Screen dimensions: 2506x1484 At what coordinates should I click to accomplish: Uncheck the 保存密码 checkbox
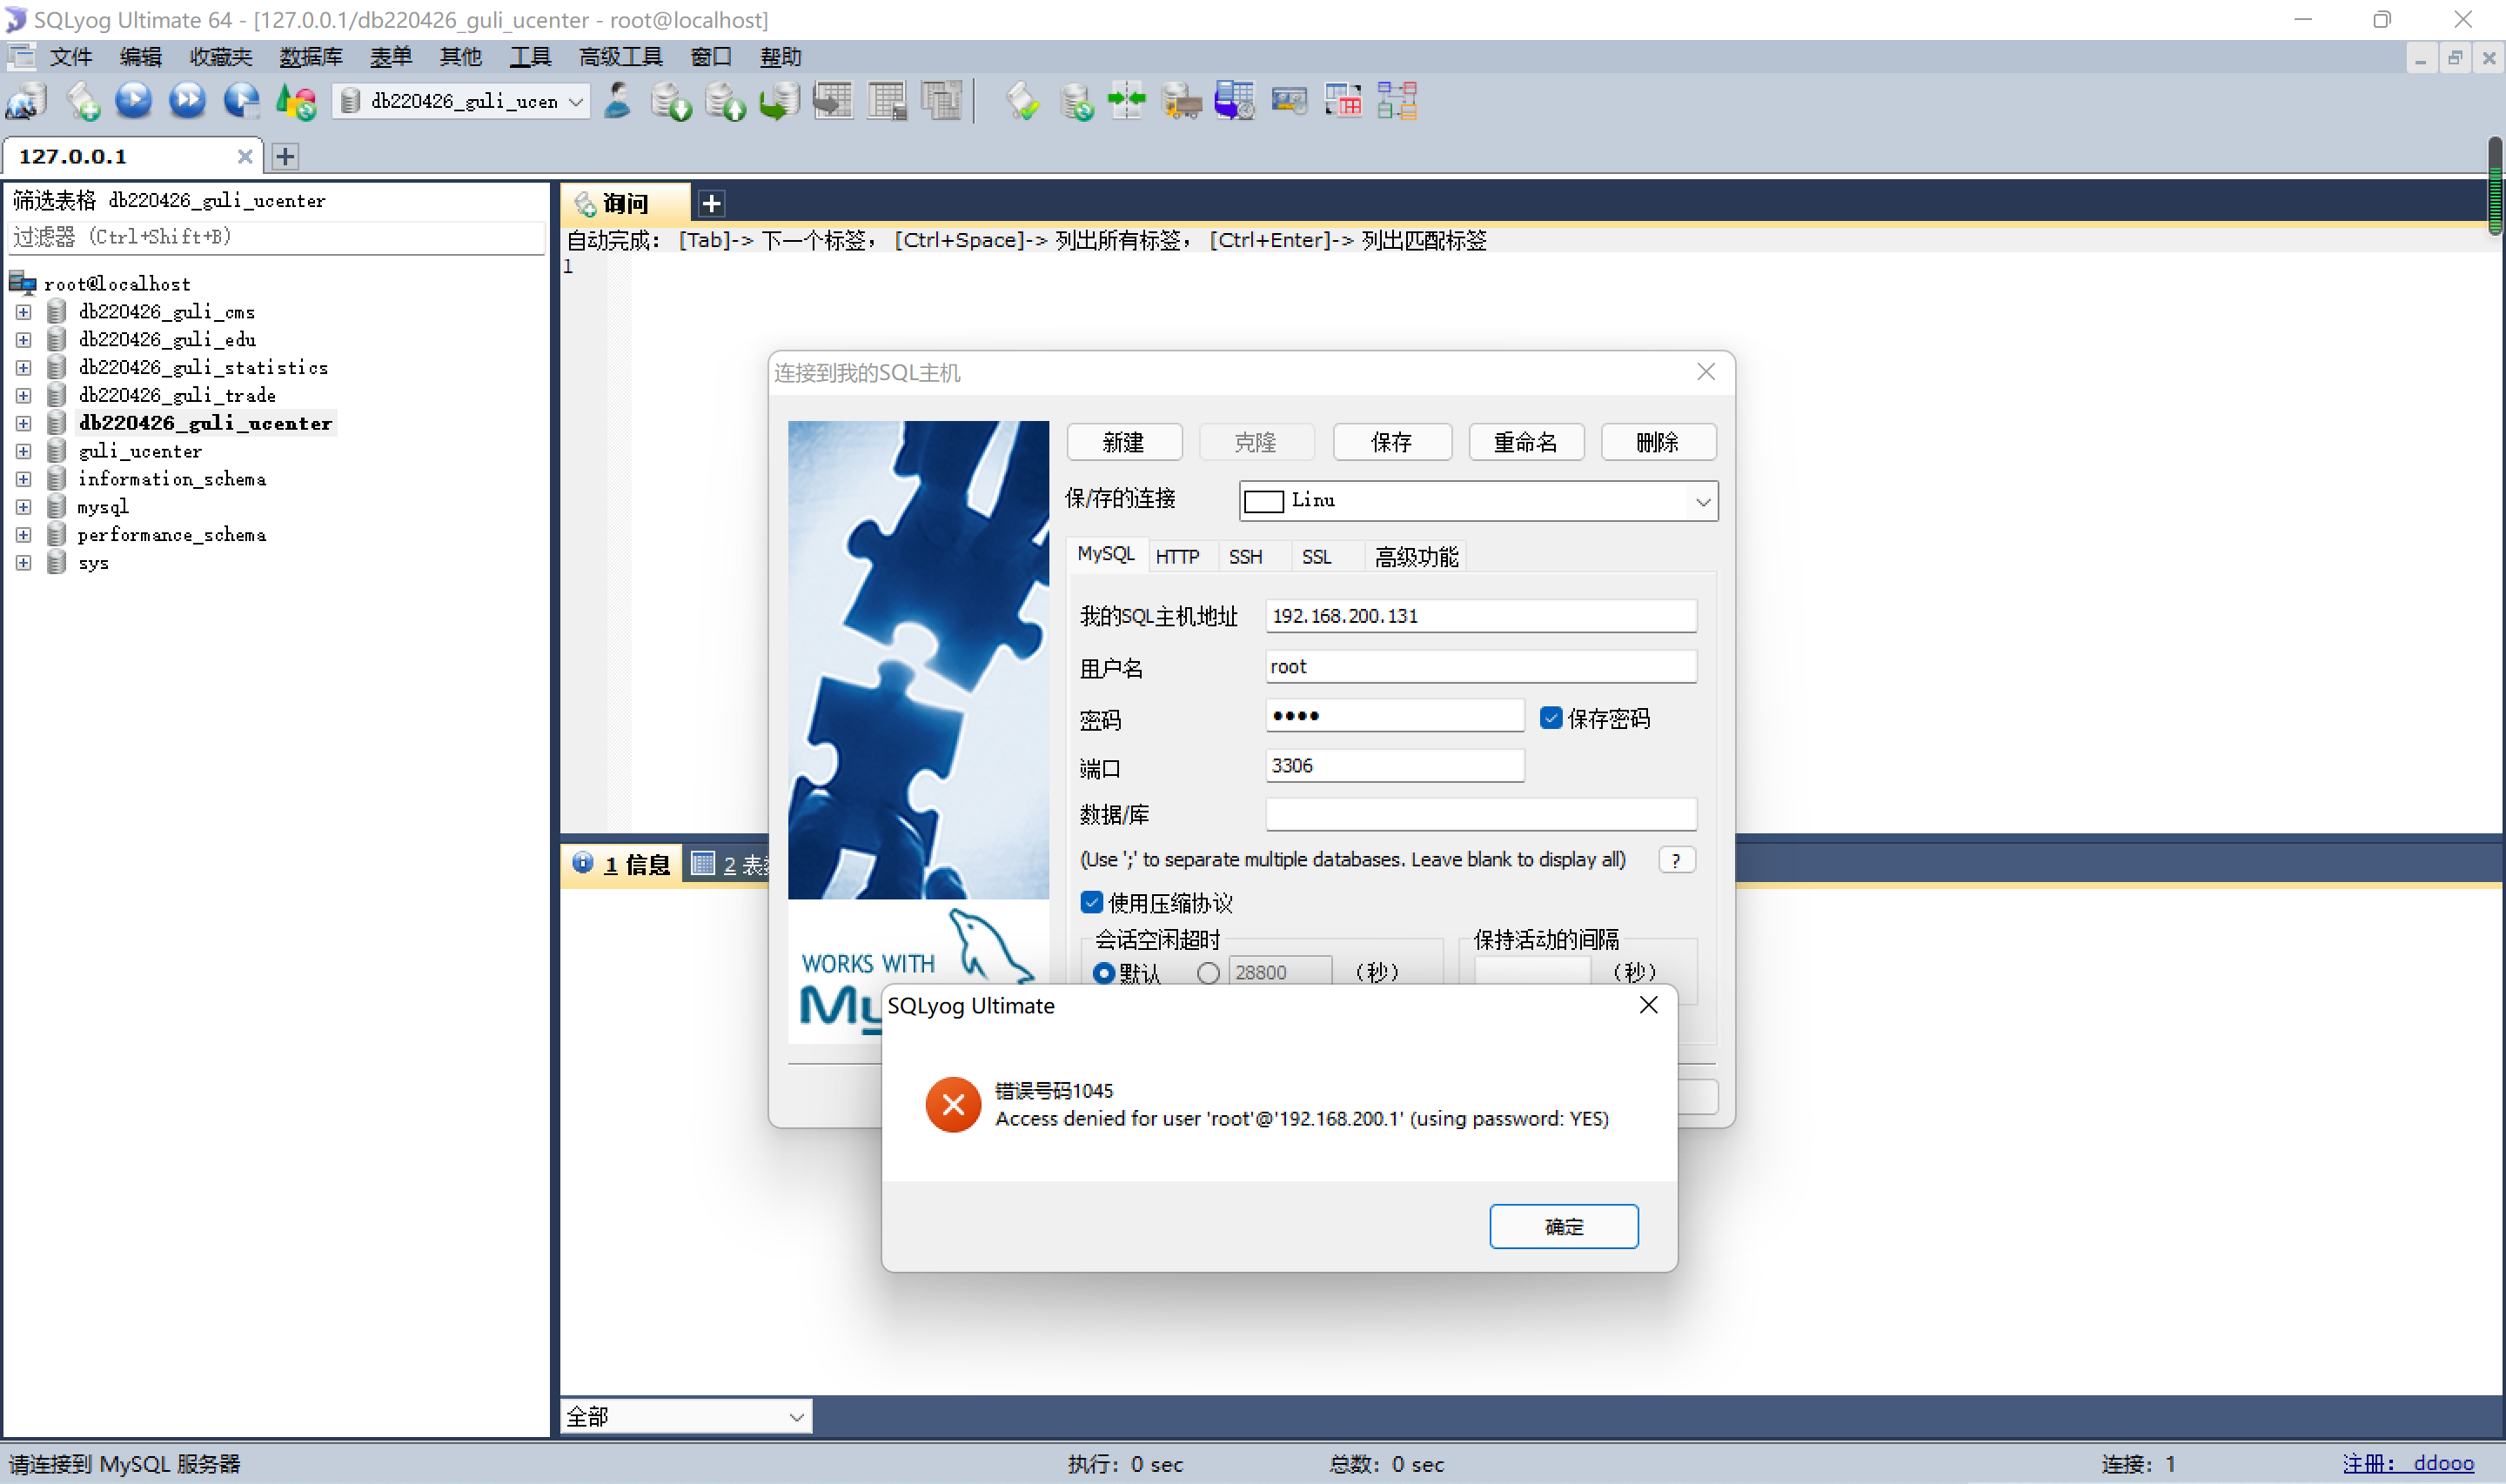tap(1551, 718)
